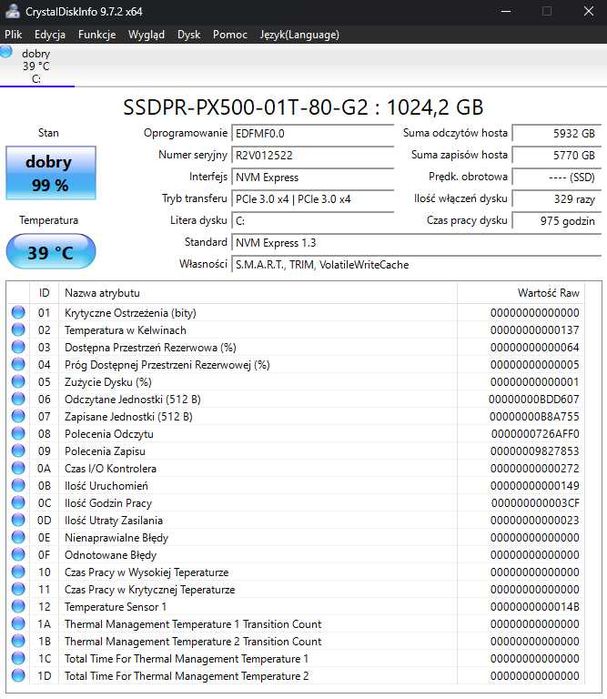This screenshot has width=607, height=699.
Task: Minimize the CrystalDiskInfo window
Action: pyautogui.click(x=506, y=11)
